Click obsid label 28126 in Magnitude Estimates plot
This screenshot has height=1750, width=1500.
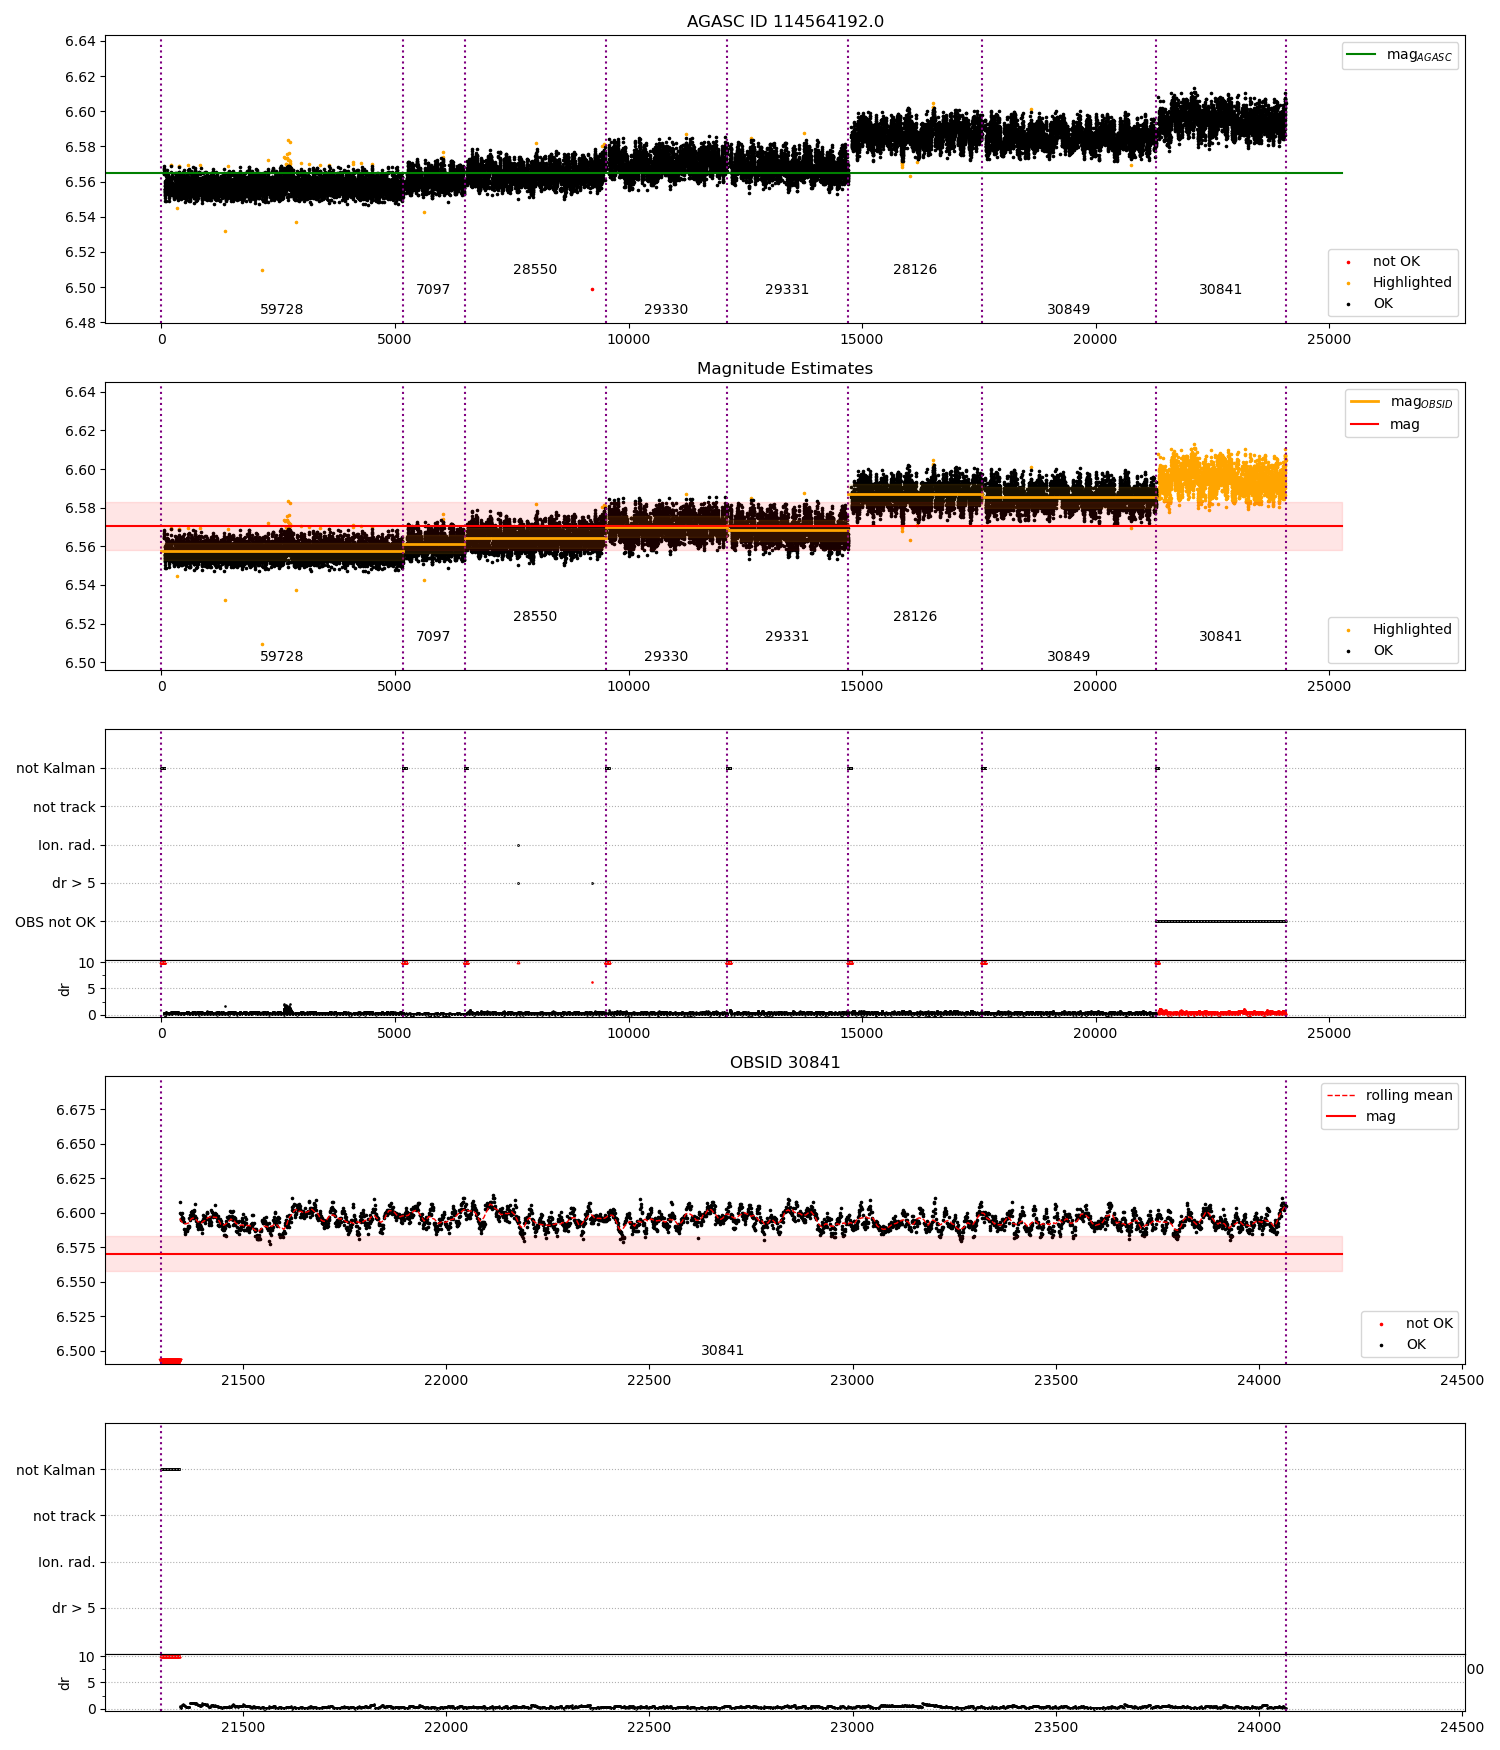[x=915, y=617]
